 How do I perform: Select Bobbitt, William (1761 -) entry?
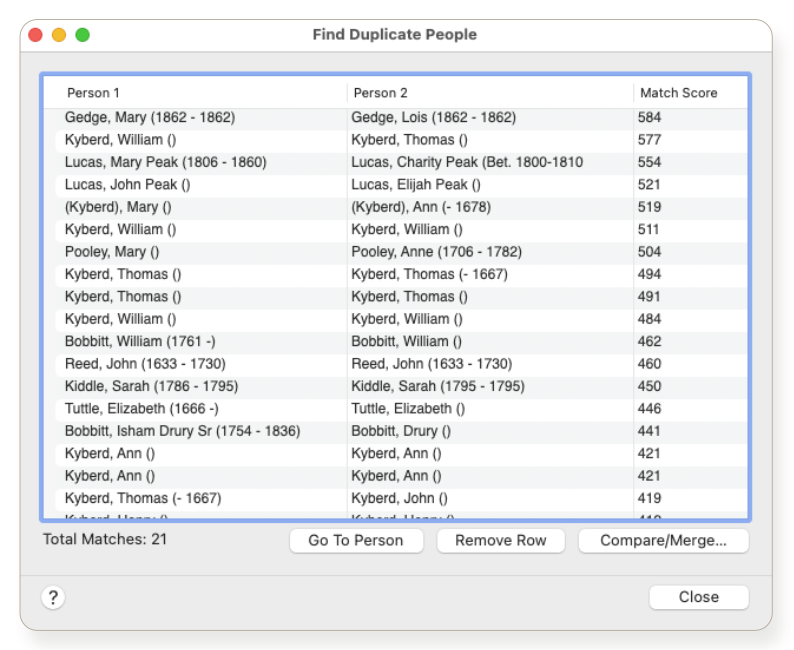tap(140, 341)
